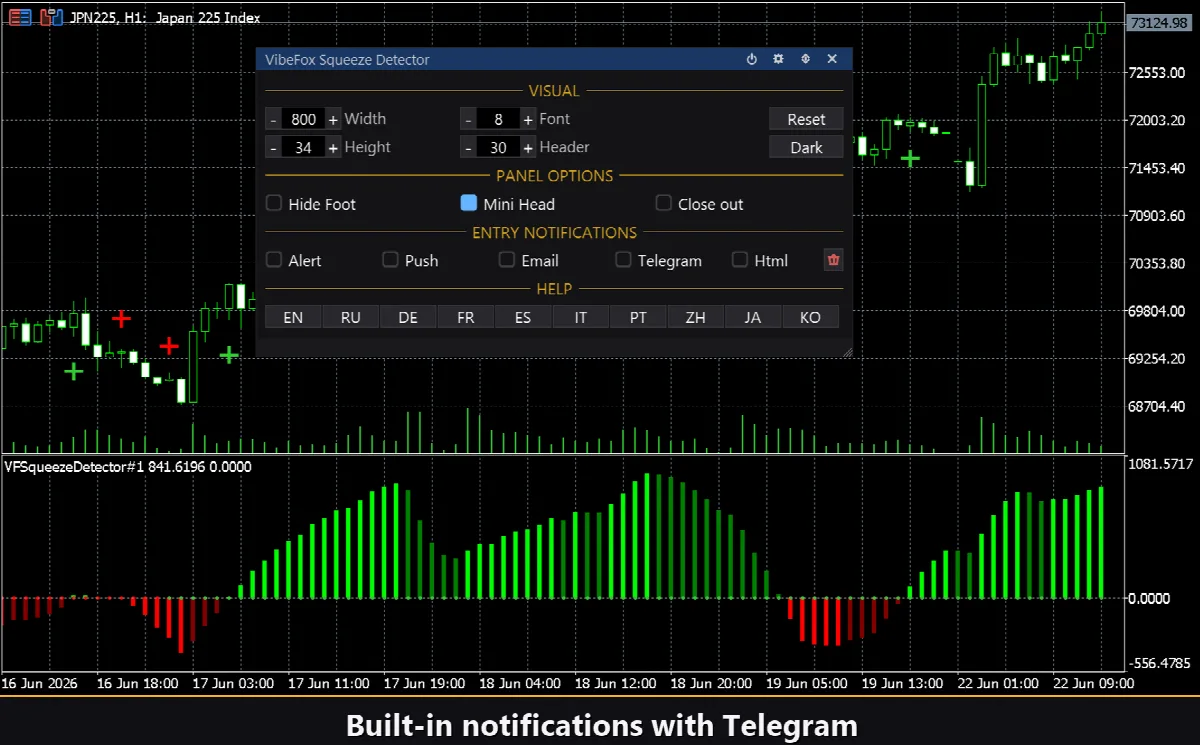Close the VibeFox Squeeze Detector panel
Viewport: 1200px width, 745px height.
832,60
